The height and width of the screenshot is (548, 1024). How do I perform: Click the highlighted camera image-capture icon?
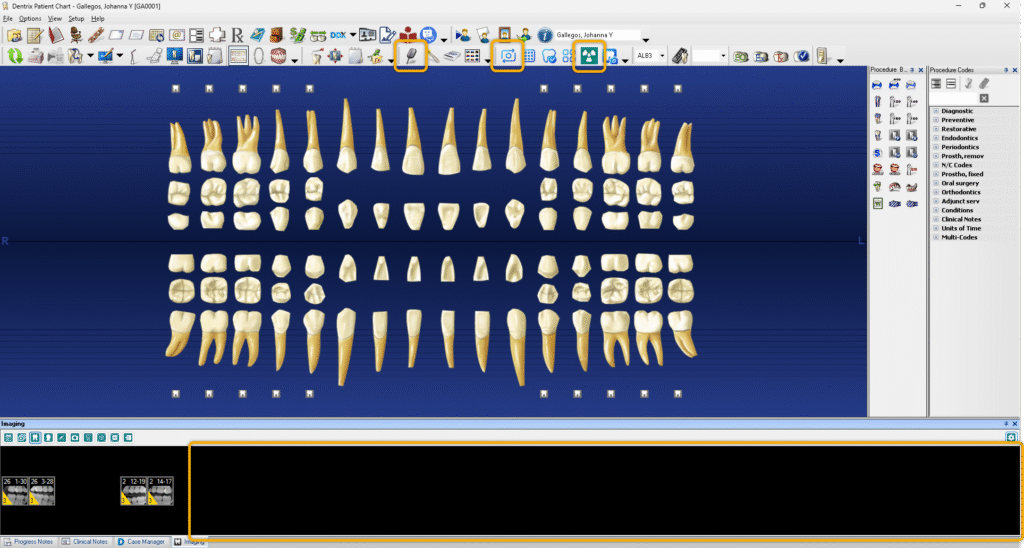point(507,56)
